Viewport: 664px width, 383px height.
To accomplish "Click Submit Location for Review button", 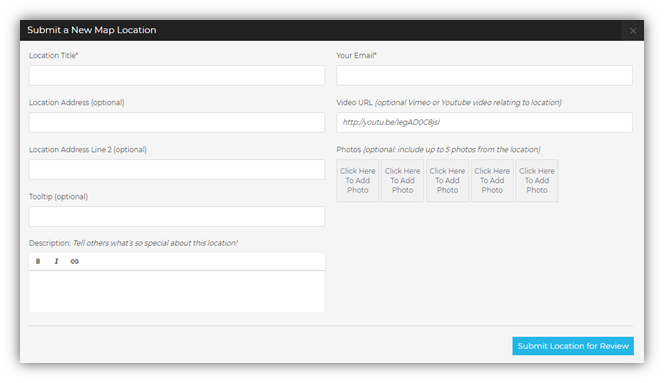I will point(573,346).
